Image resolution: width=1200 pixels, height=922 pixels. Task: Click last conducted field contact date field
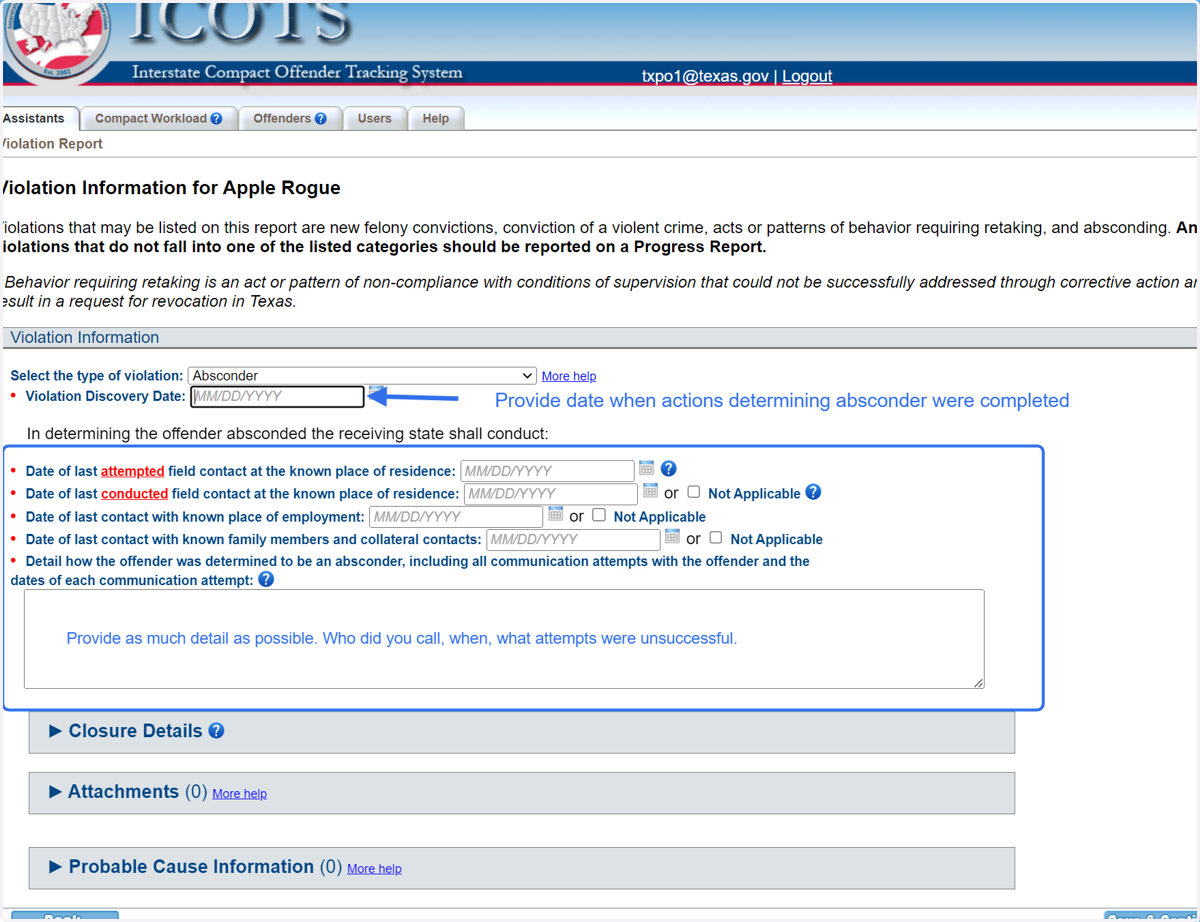[x=551, y=494]
